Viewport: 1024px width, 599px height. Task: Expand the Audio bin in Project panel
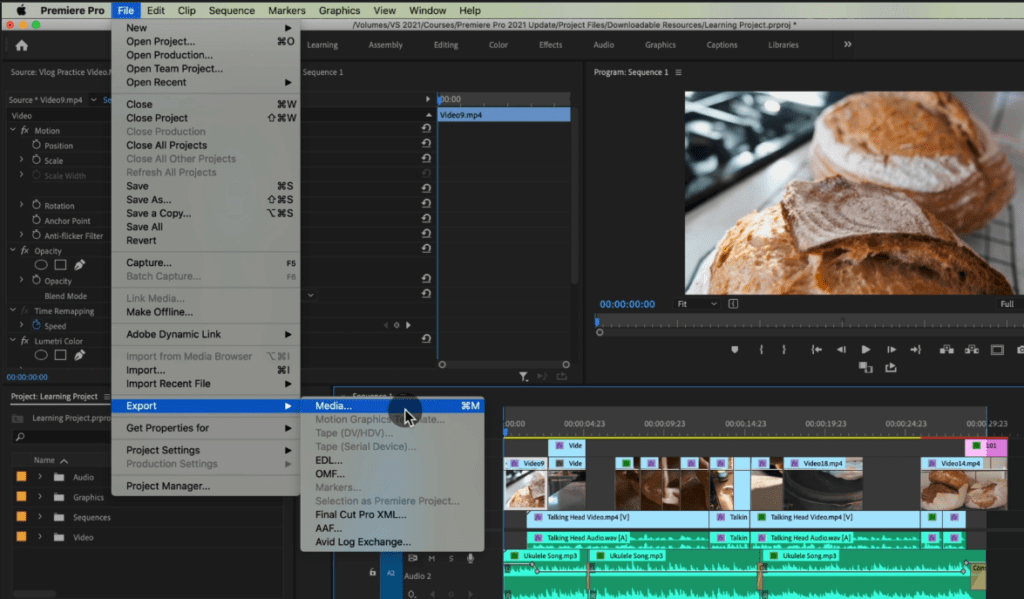coord(40,477)
